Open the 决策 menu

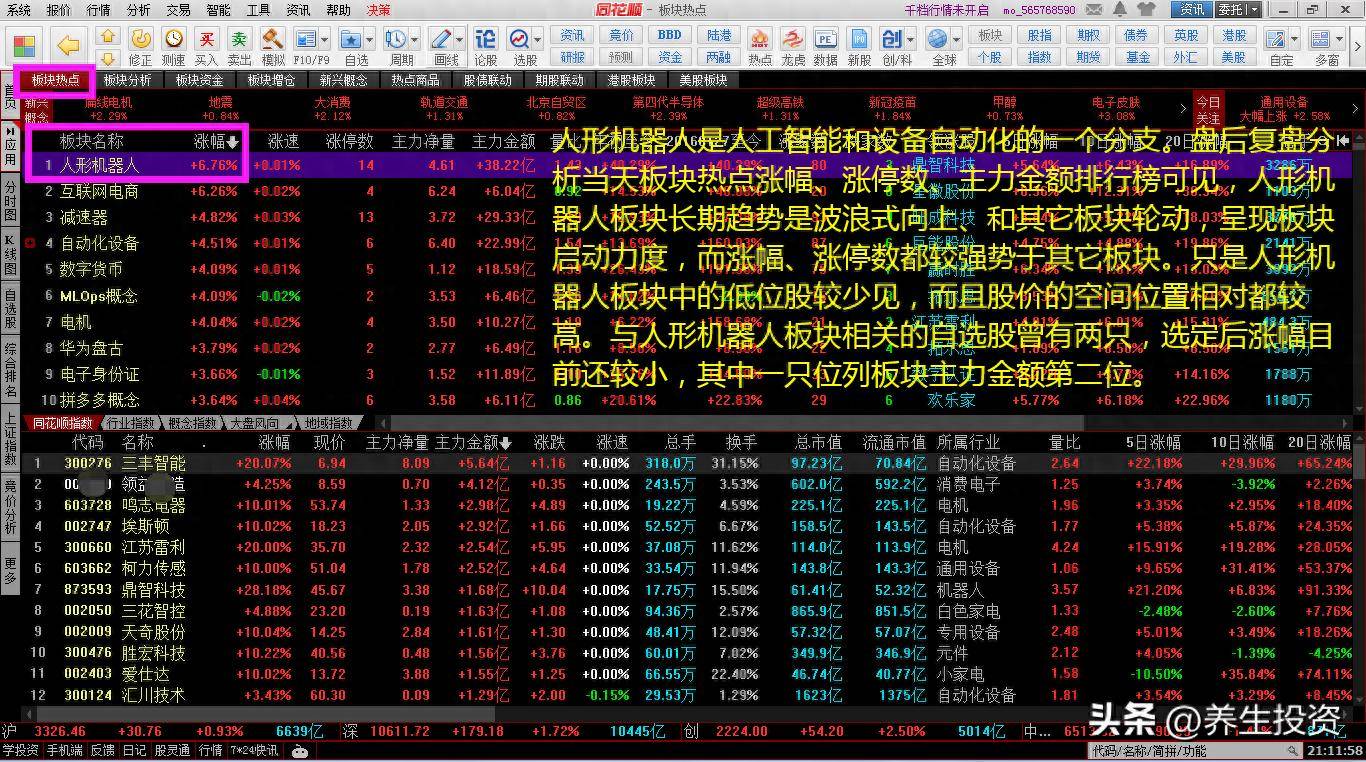pos(378,10)
